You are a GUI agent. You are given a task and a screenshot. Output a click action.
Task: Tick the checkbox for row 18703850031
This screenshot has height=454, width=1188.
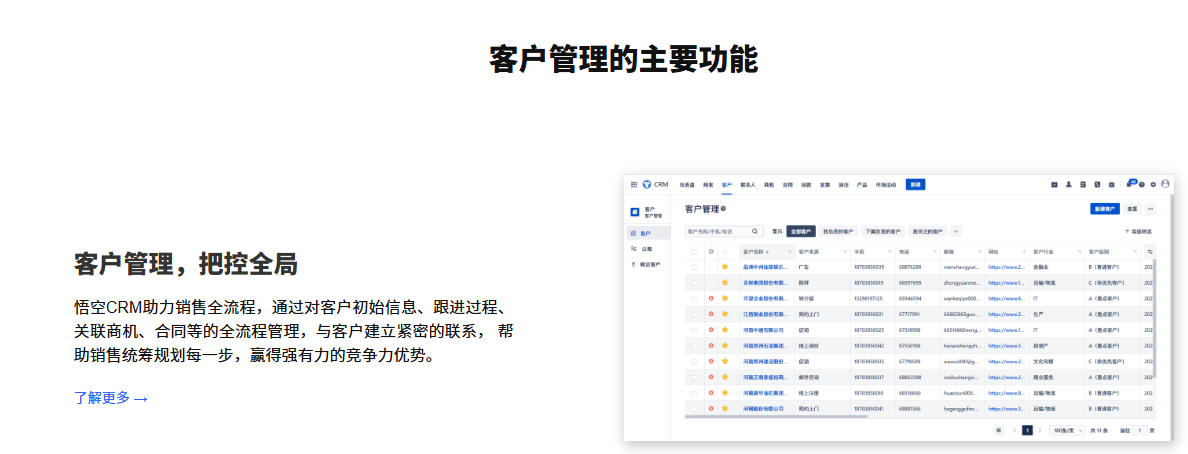pos(694,314)
